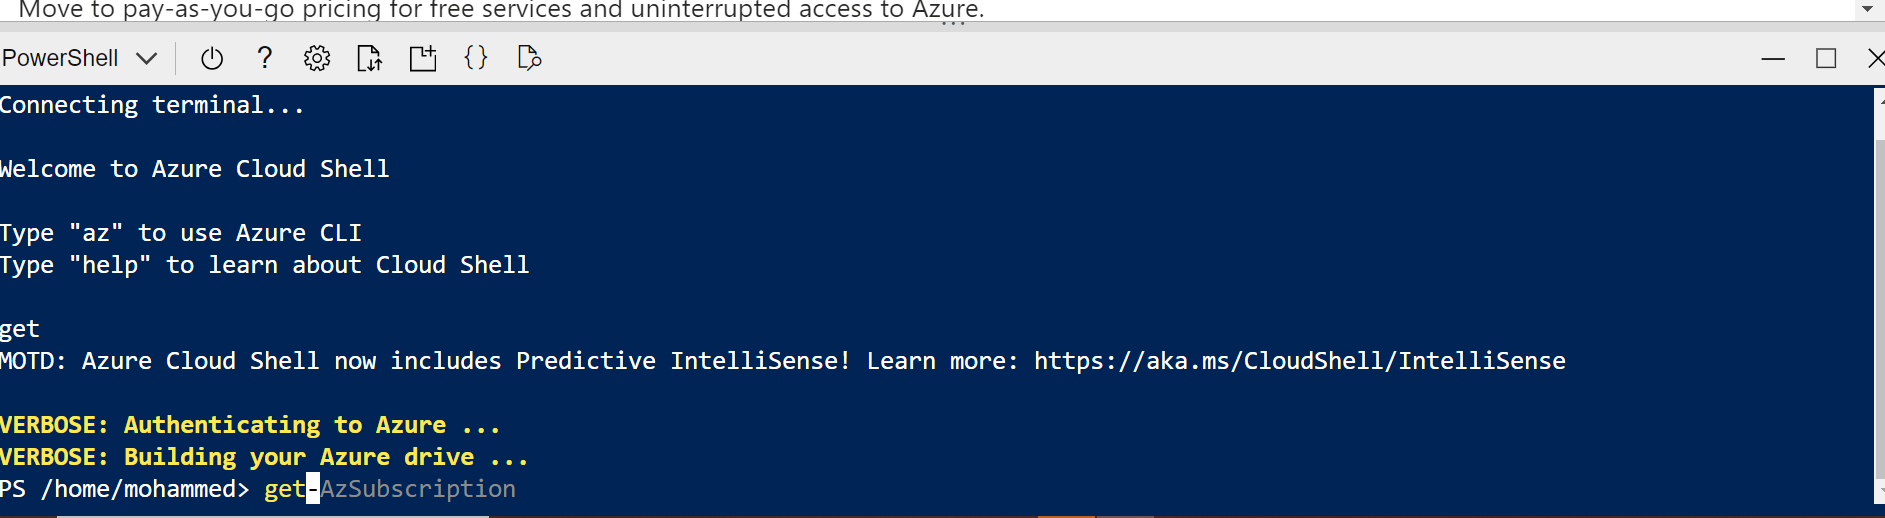Expand the PowerShell shell type dropdown
Viewport: 1885px width, 518px height.
[x=80, y=58]
